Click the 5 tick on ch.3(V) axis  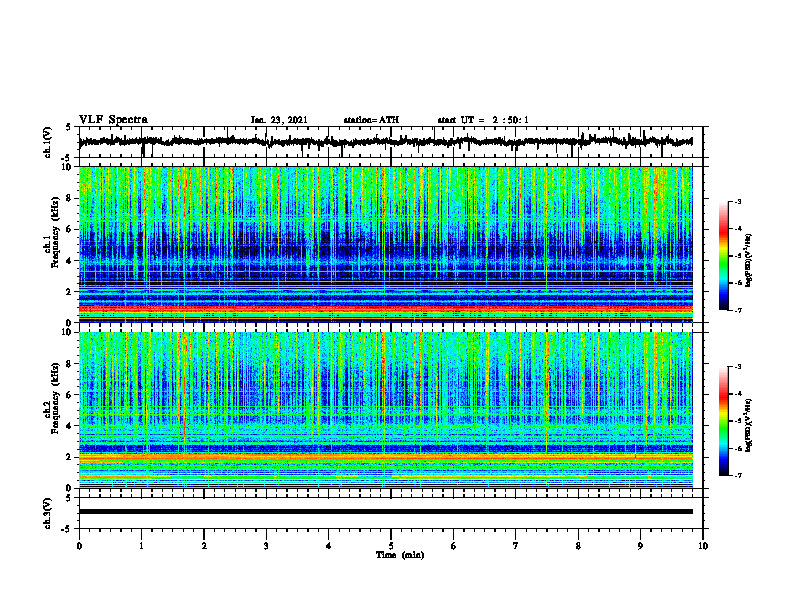pos(68,498)
